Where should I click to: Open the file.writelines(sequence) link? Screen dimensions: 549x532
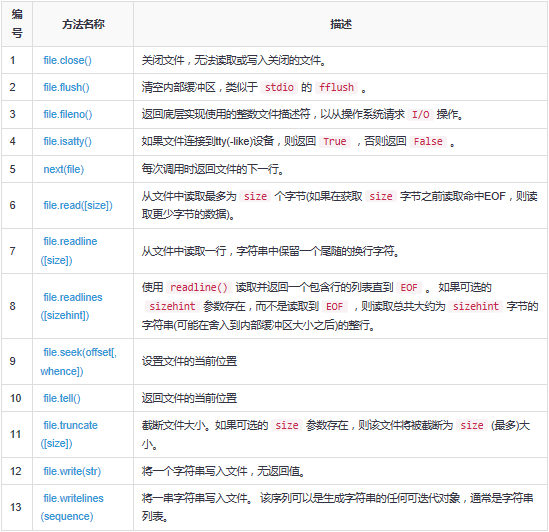tap(72, 507)
